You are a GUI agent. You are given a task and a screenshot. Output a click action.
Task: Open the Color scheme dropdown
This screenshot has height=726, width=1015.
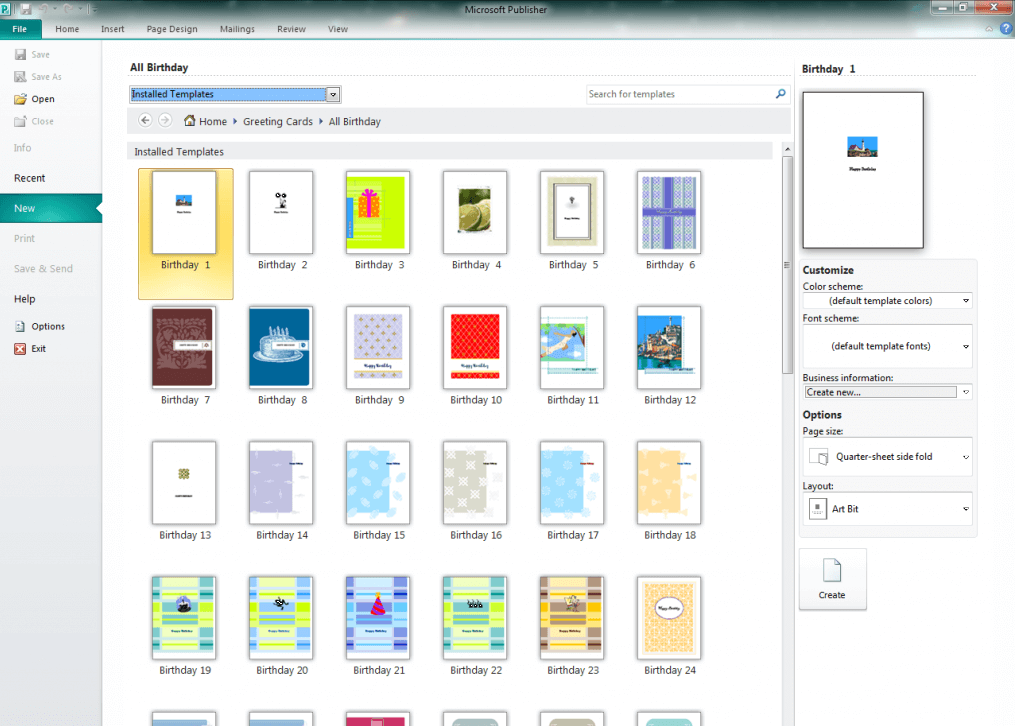966,301
